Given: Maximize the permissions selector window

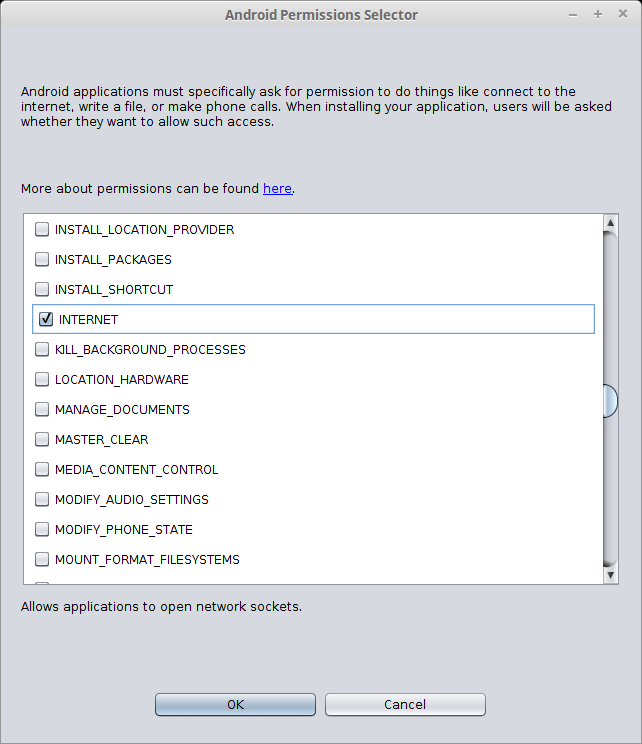Looking at the screenshot, I should point(598,14).
